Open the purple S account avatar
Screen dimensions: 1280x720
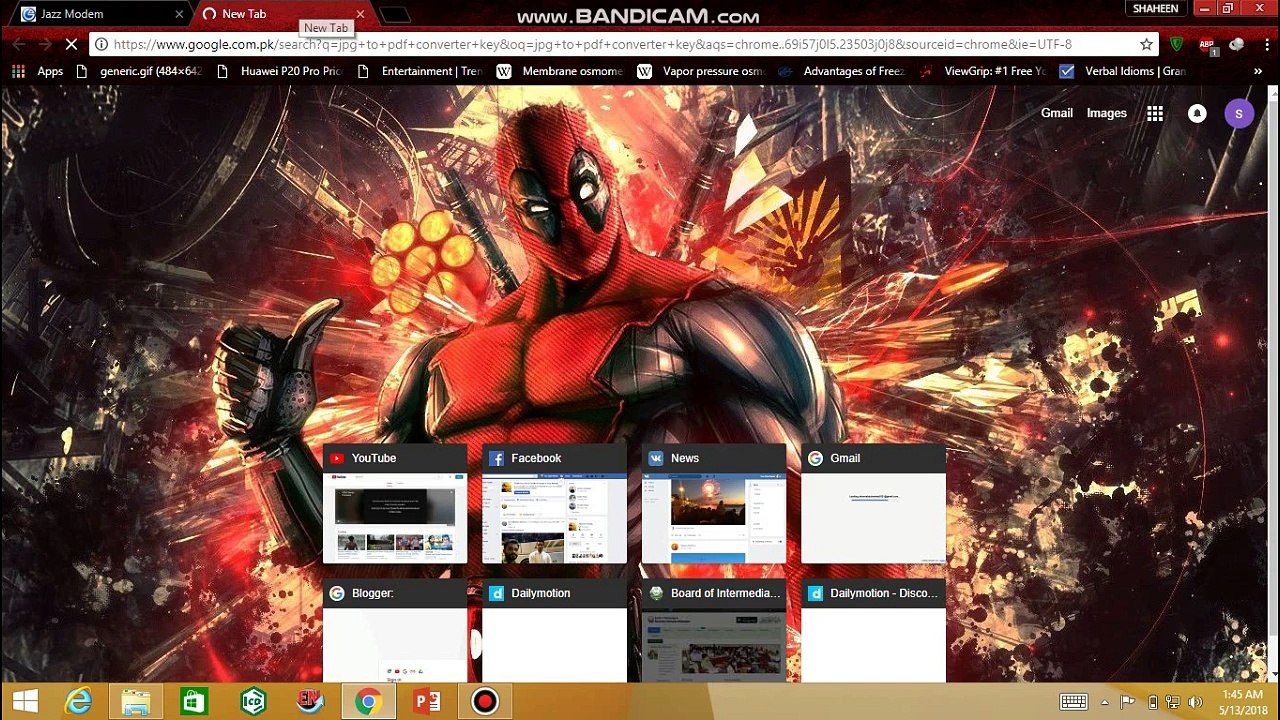[x=1239, y=114]
